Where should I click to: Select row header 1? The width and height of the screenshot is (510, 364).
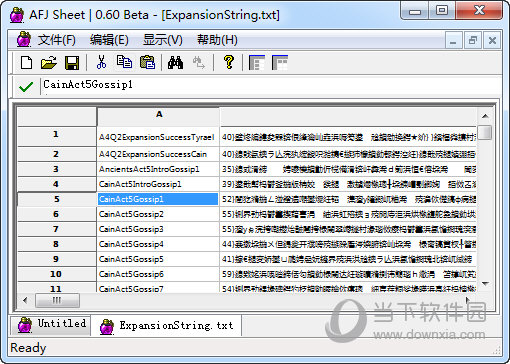[57, 136]
